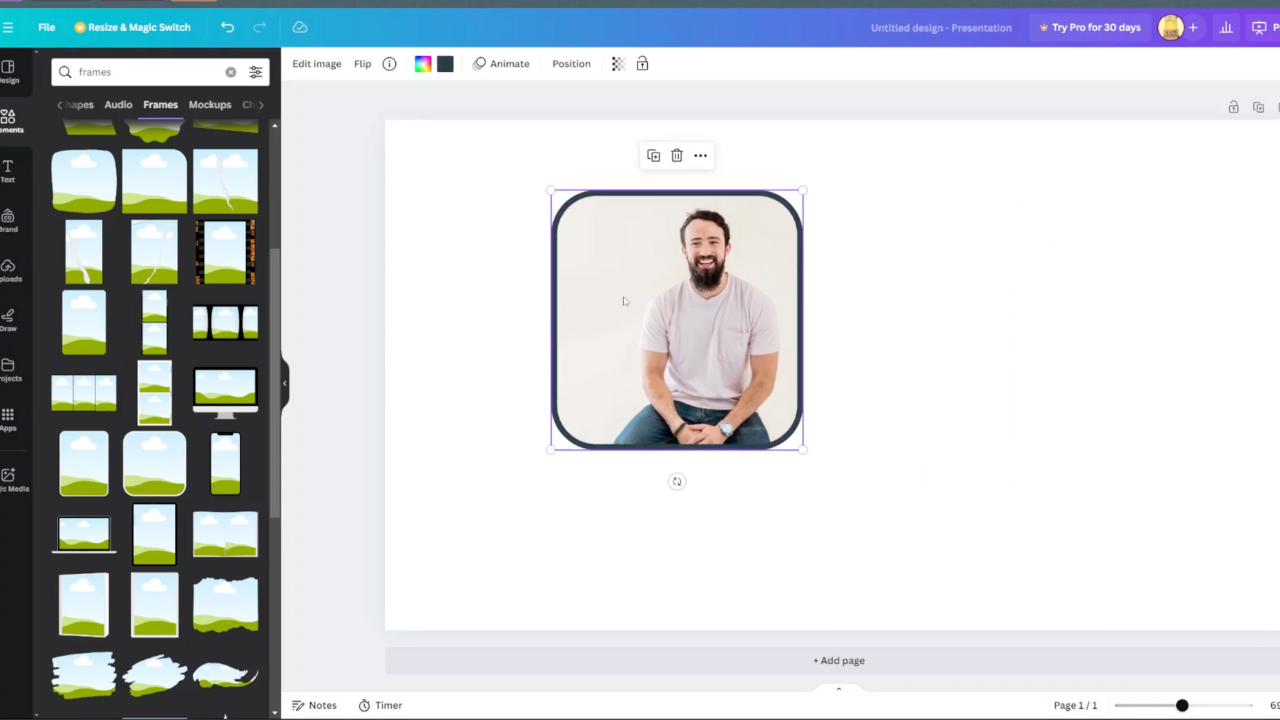Open the Position panel
Viewport: 1280px width, 720px height.
(x=571, y=64)
